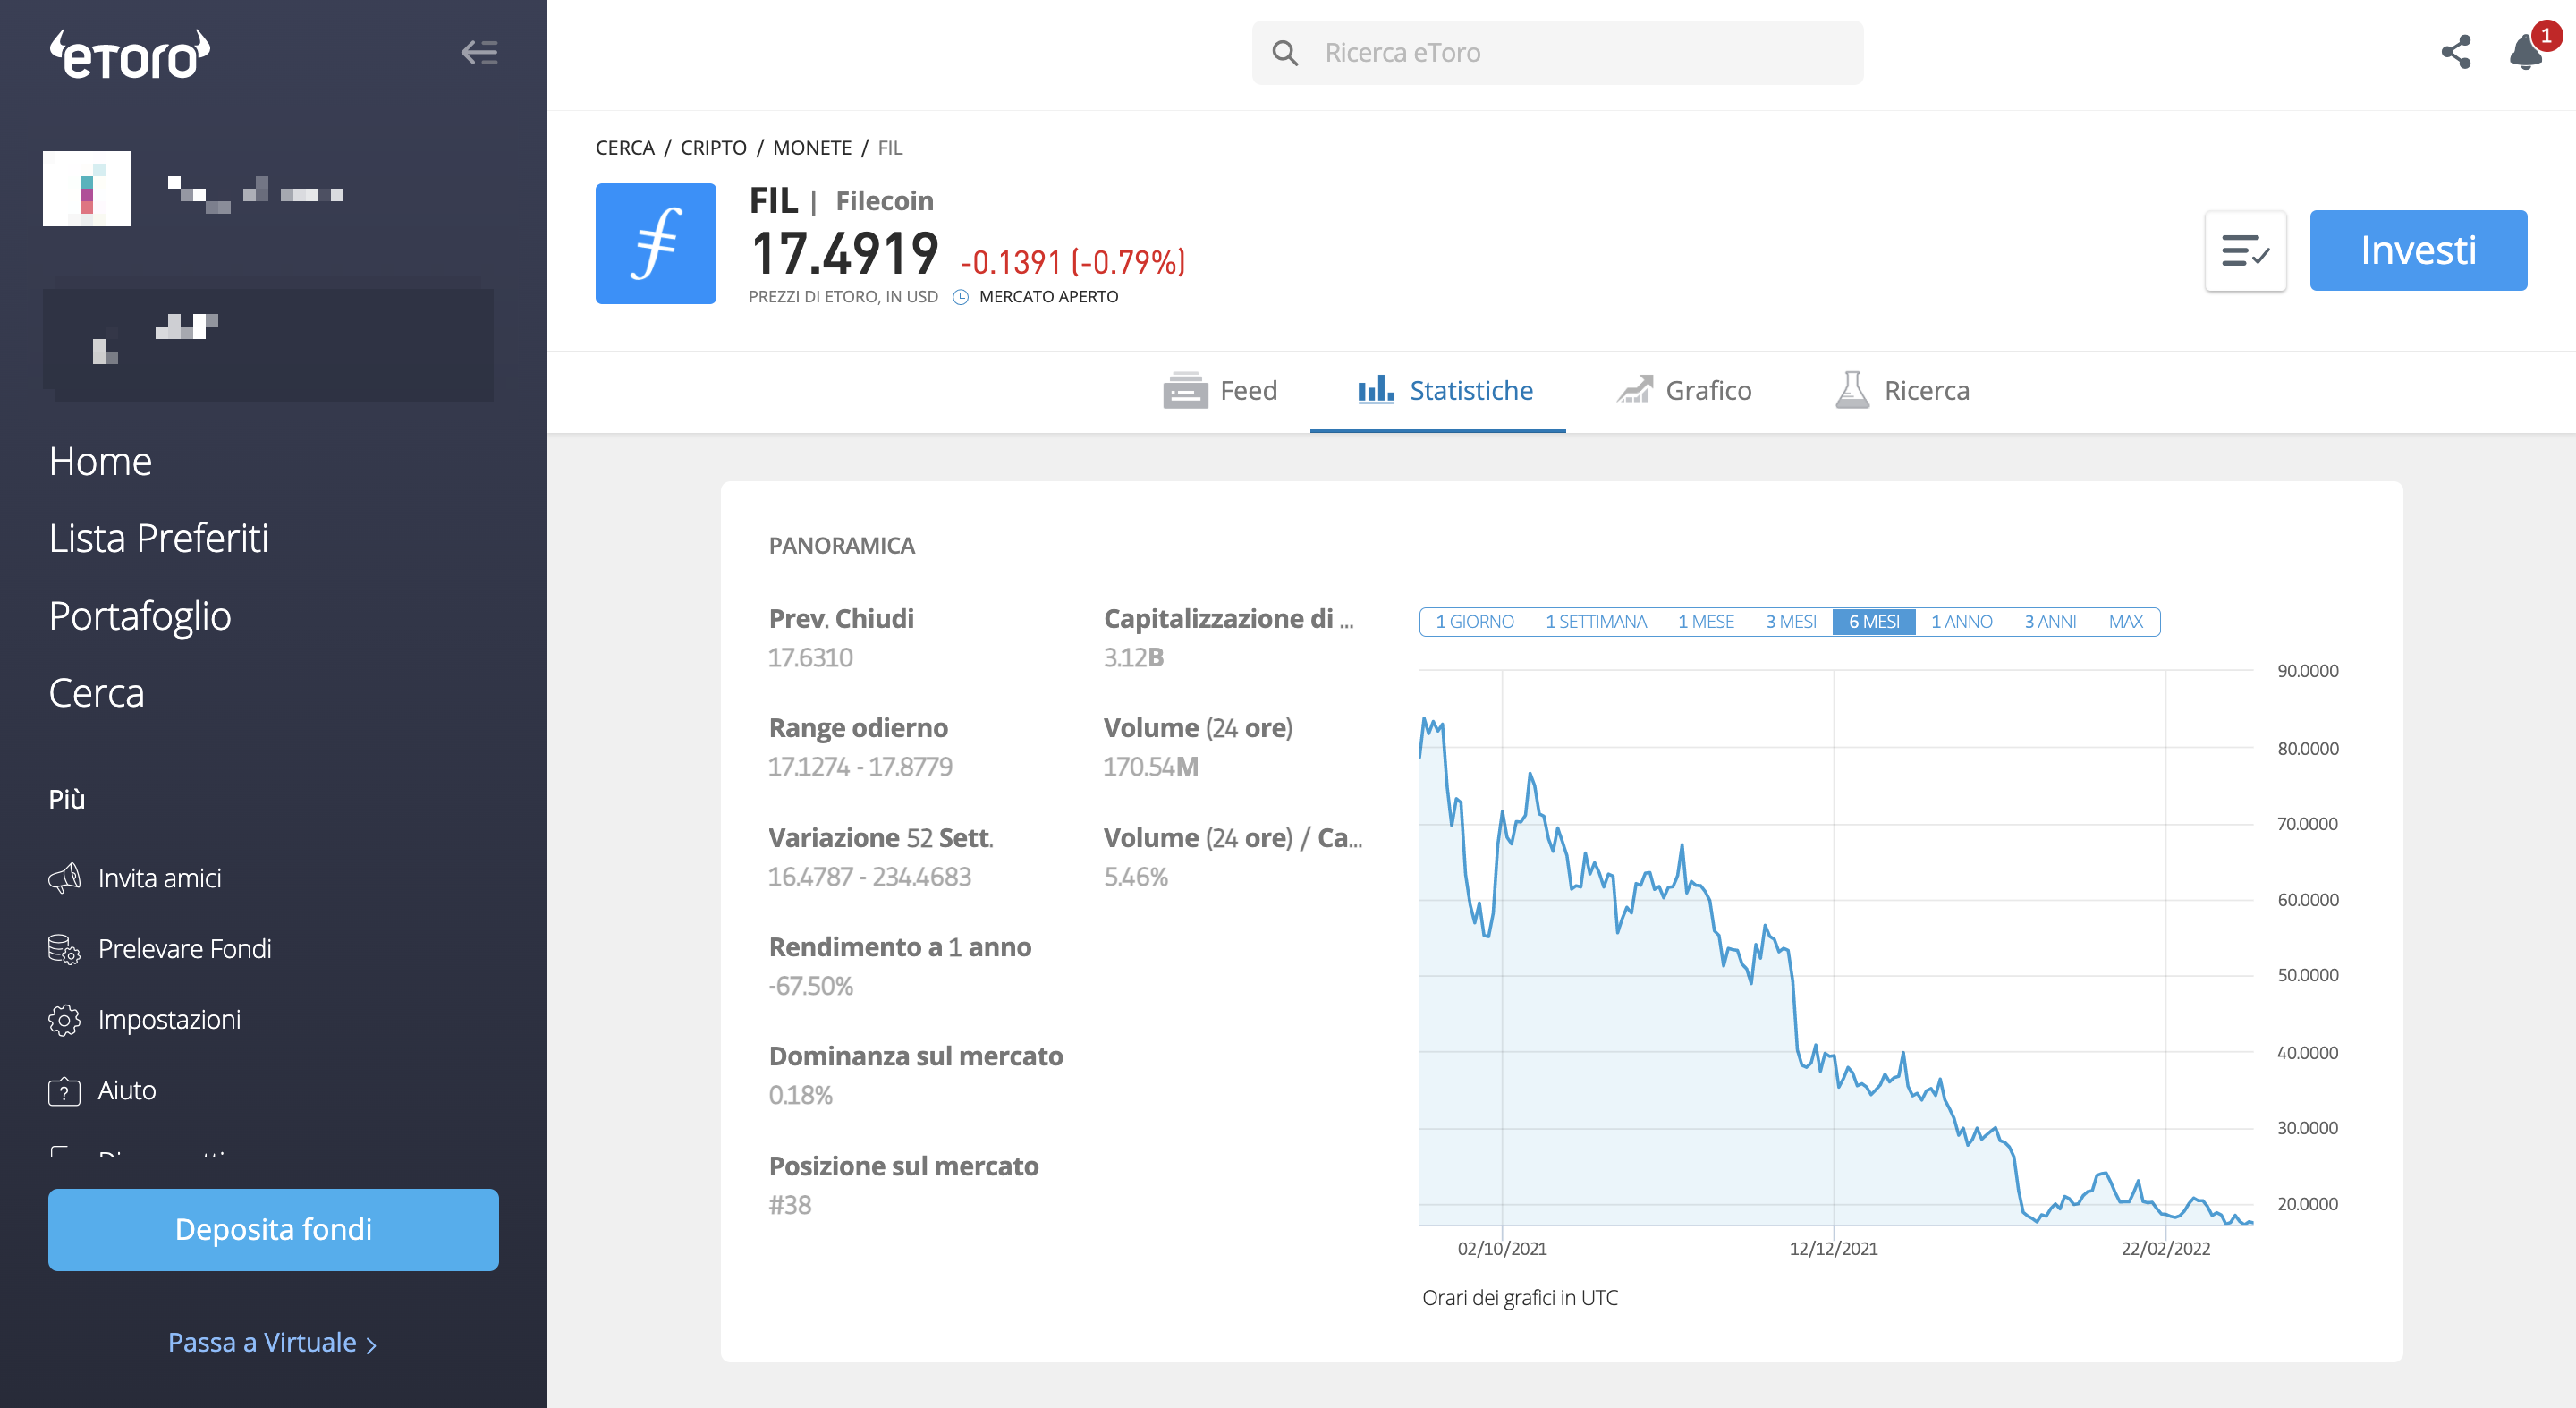Click the Feed tab icon
Image resolution: width=2576 pixels, height=1408 pixels.
[1185, 390]
